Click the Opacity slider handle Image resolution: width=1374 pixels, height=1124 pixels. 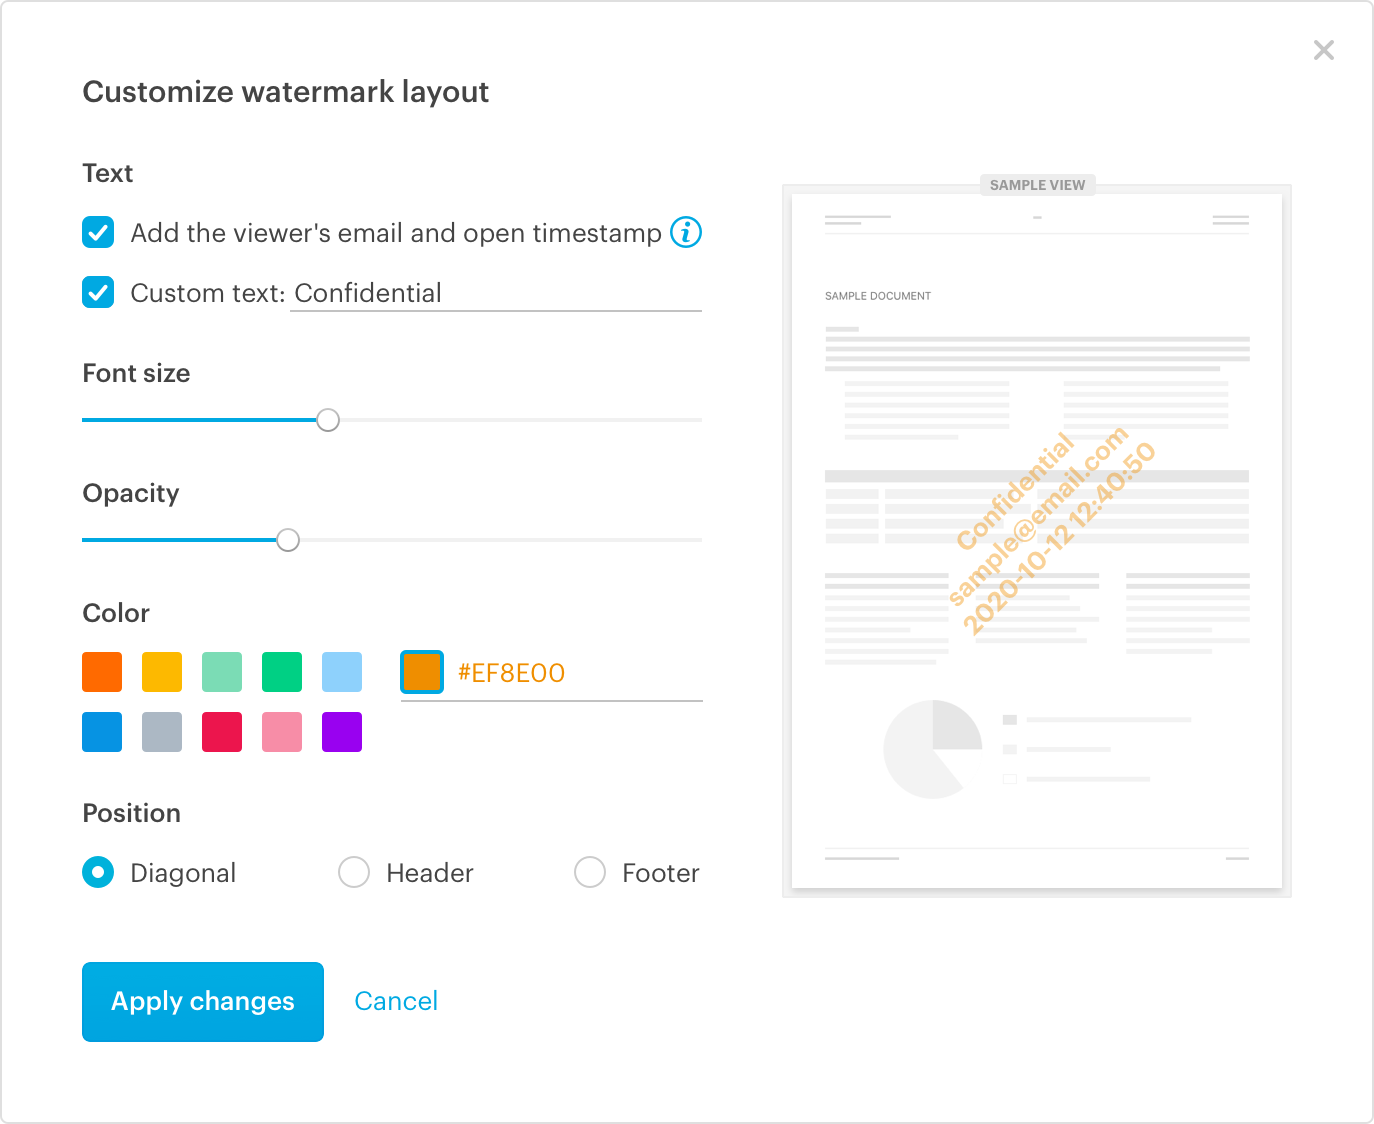[x=288, y=540]
